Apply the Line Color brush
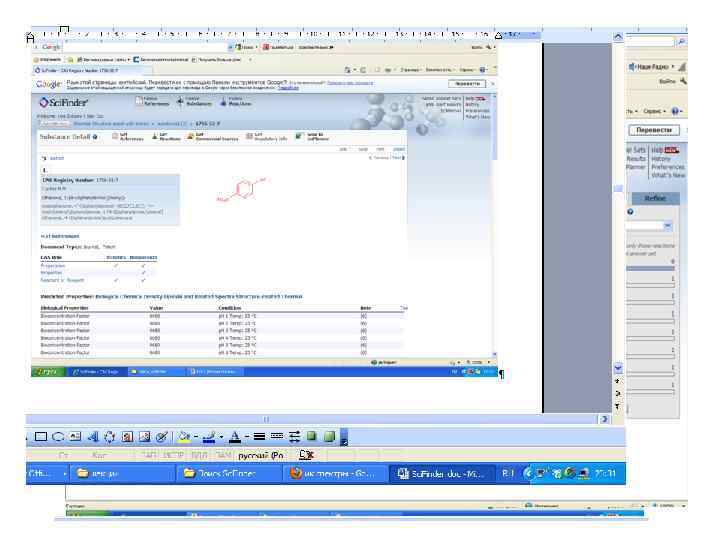 click(209, 437)
